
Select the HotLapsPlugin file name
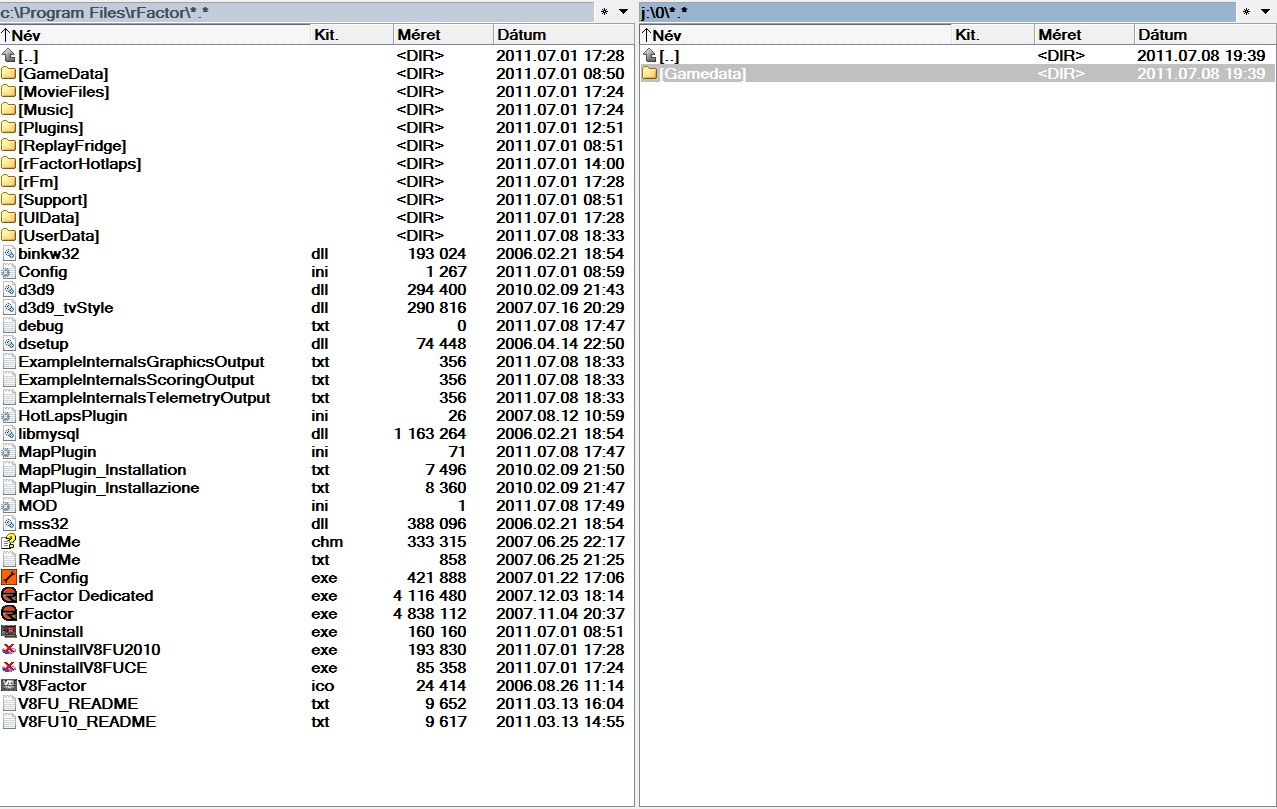click(73, 416)
